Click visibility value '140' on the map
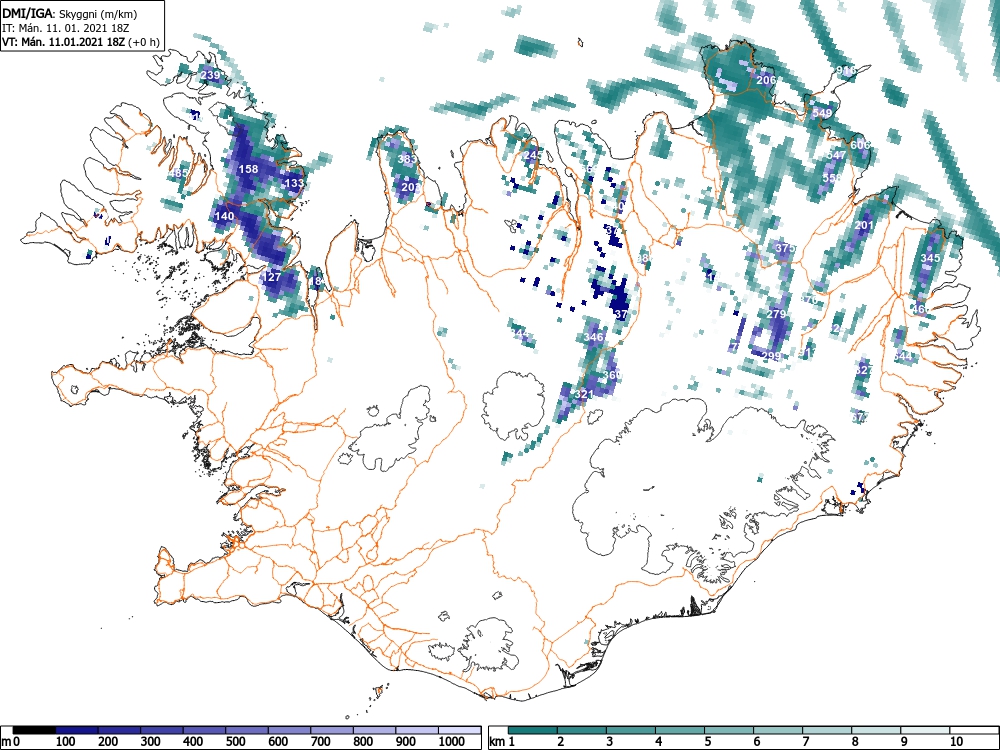Screen dimensions: 1000x750 click(x=224, y=216)
